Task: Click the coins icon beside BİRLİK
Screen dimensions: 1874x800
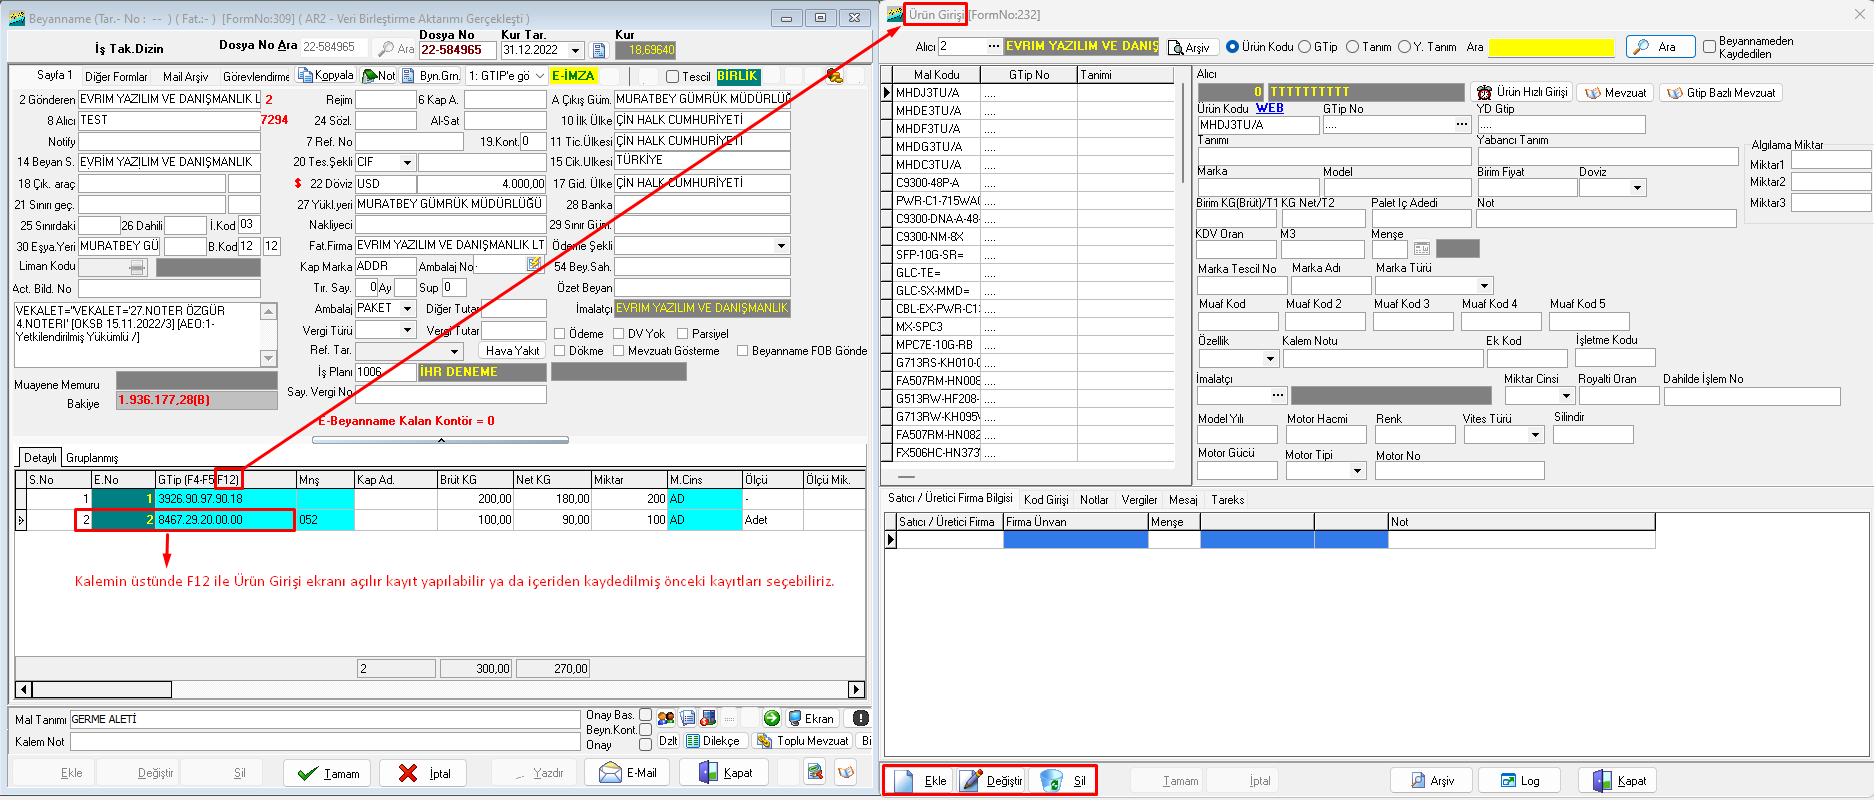Action: 835,76
